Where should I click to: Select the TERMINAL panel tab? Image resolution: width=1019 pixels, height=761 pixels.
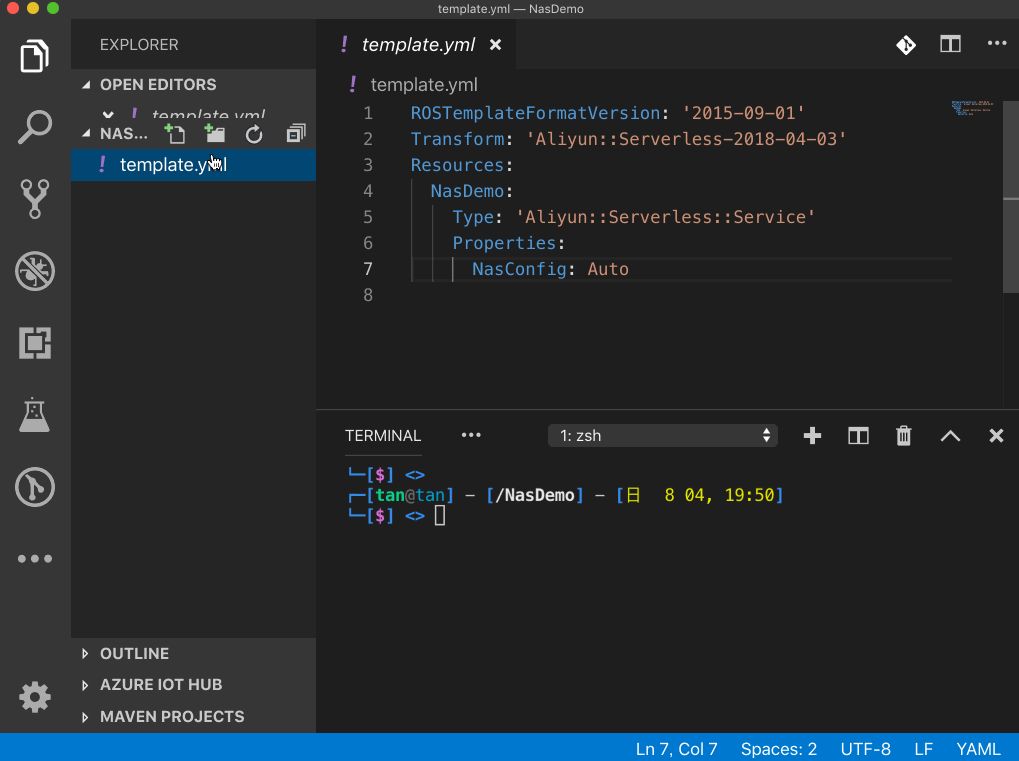(383, 435)
